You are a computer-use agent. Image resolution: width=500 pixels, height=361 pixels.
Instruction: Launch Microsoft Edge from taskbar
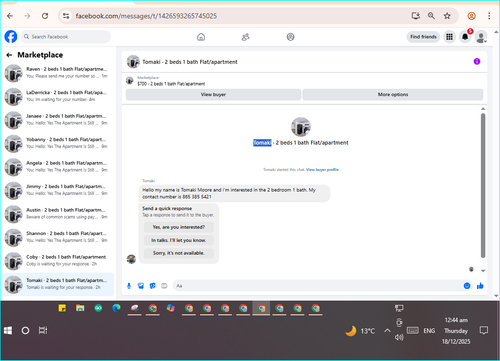pos(116,308)
